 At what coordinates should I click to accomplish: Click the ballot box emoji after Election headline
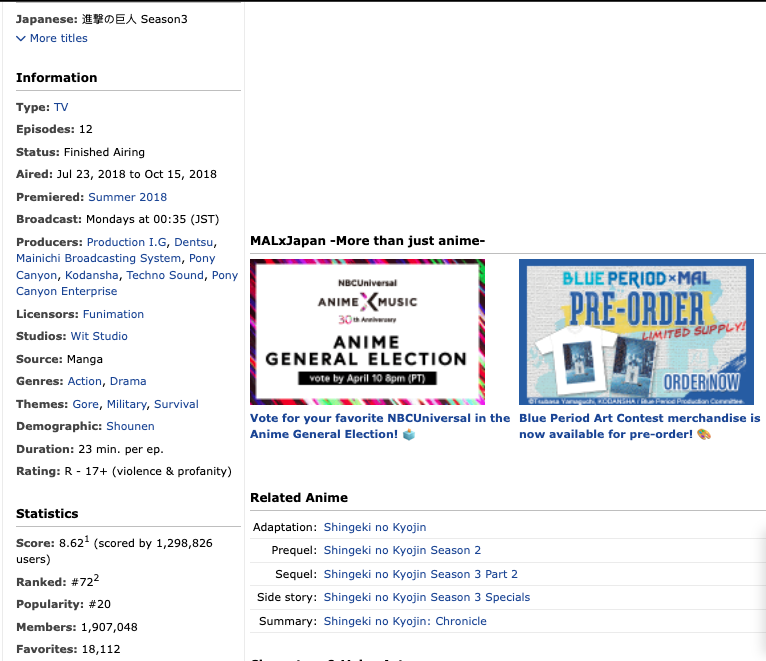[409, 434]
